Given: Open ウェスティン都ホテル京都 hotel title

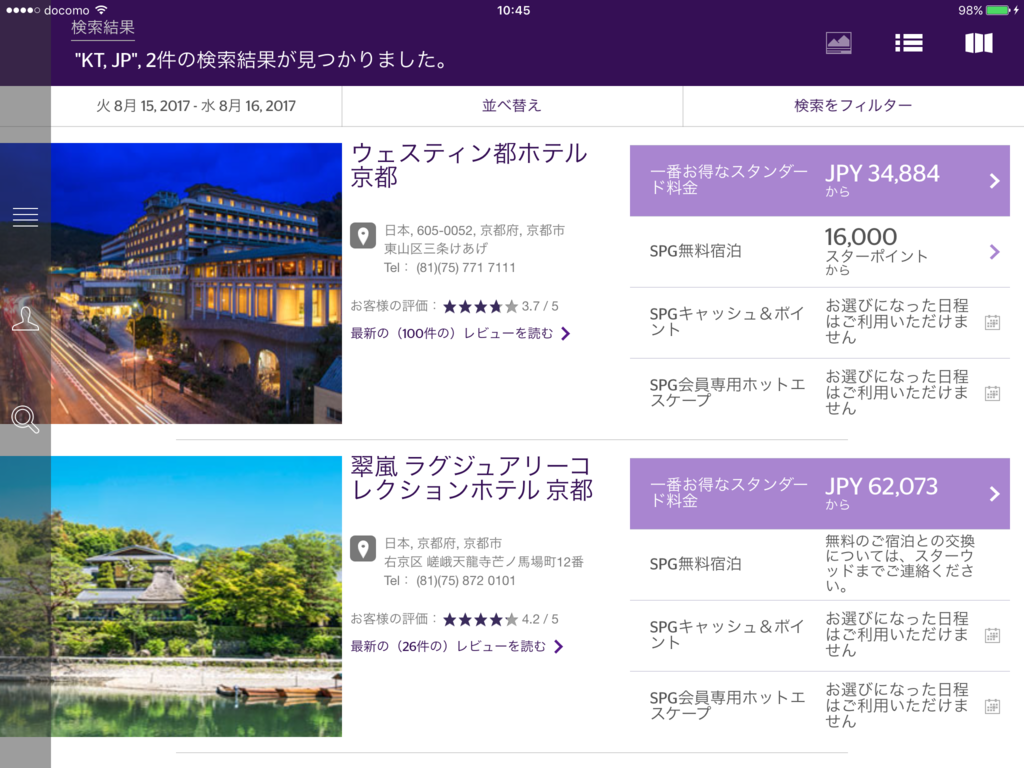Looking at the screenshot, I should pos(469,165).
